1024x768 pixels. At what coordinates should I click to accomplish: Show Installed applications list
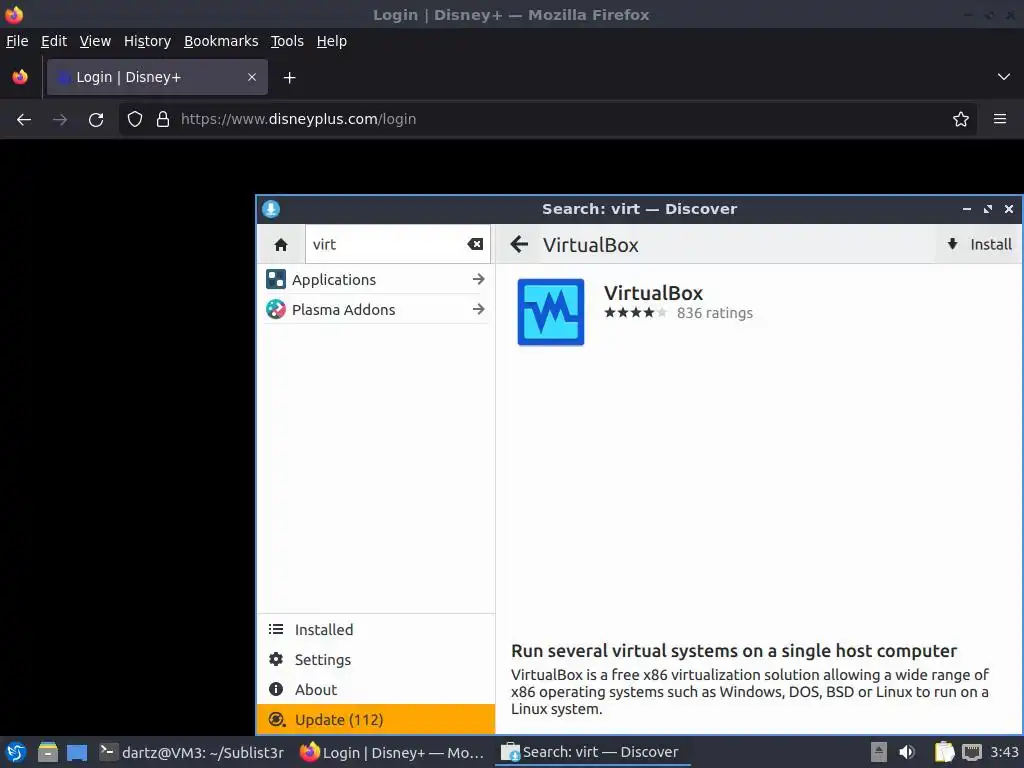pos(376,630)
